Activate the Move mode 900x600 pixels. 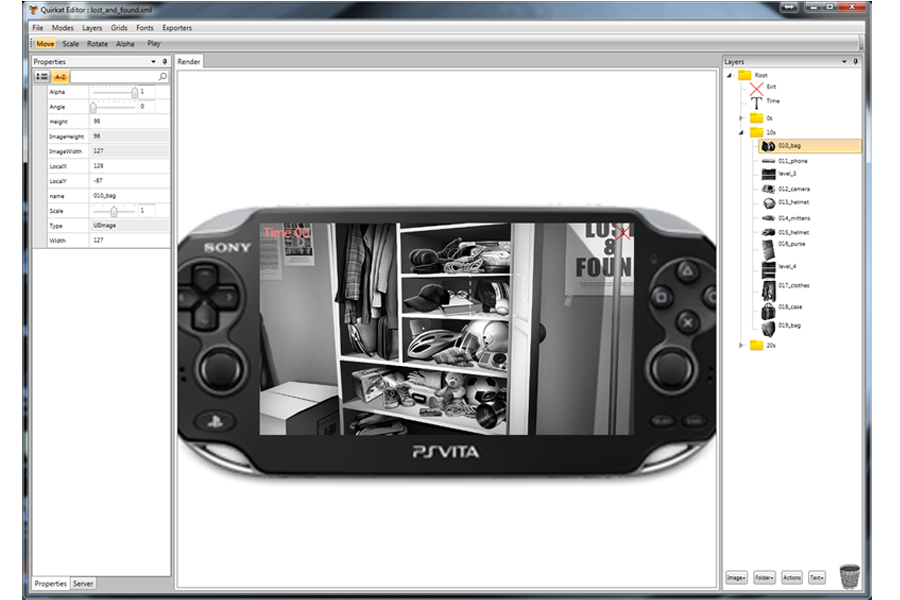pos(45,44)
